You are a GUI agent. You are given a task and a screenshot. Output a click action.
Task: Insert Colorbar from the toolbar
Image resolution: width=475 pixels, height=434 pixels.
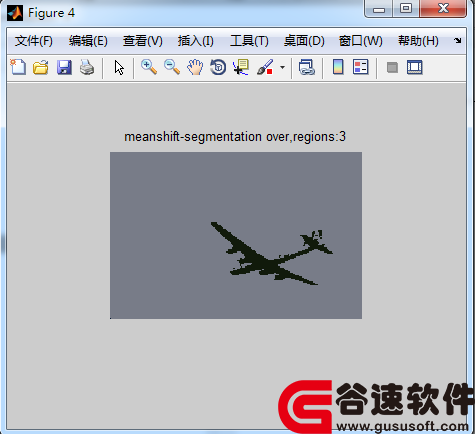coord(338,67)
